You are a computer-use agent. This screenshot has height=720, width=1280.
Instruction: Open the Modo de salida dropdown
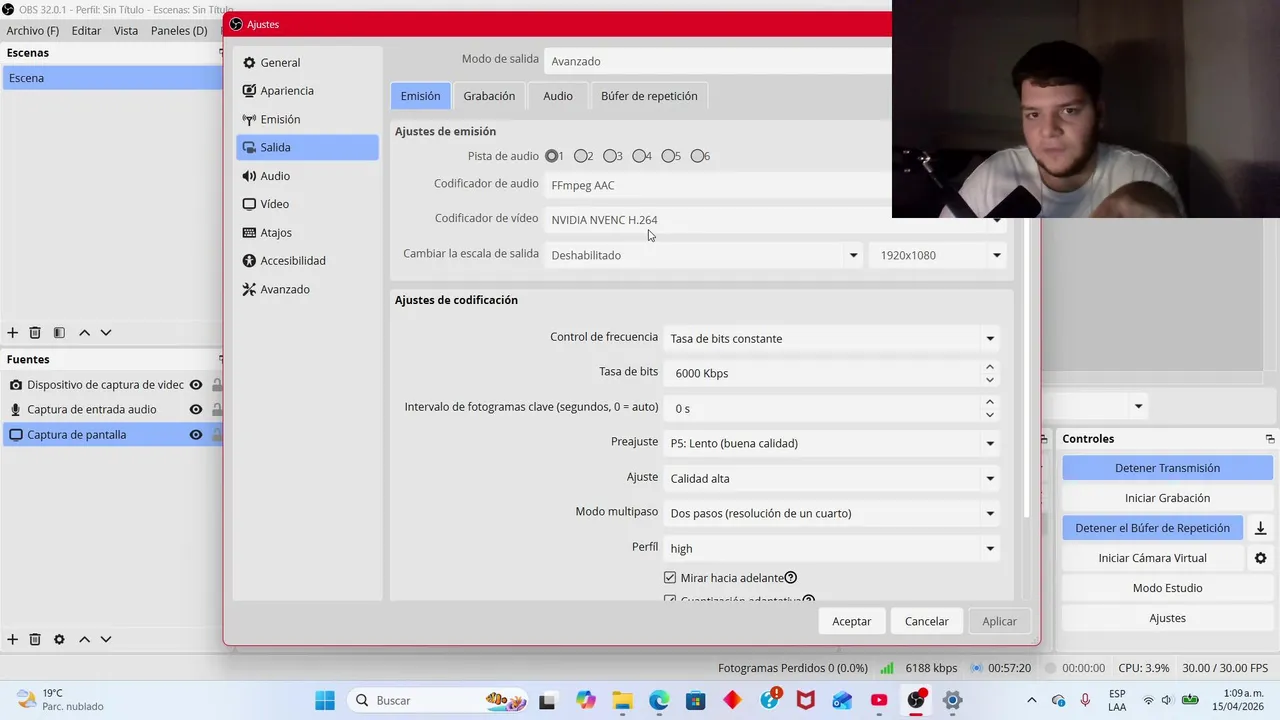tap(718, 61)
